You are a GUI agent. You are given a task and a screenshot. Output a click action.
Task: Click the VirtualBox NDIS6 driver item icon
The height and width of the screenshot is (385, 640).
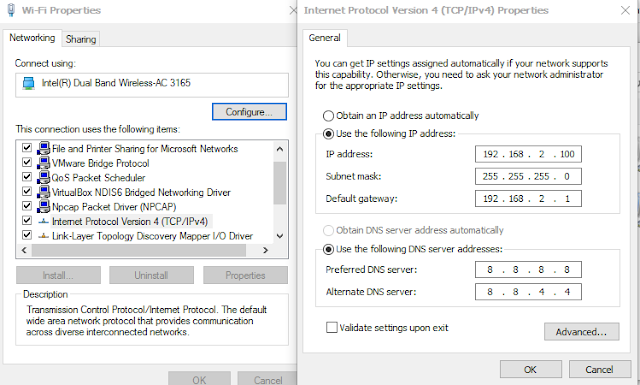[43, 192]
